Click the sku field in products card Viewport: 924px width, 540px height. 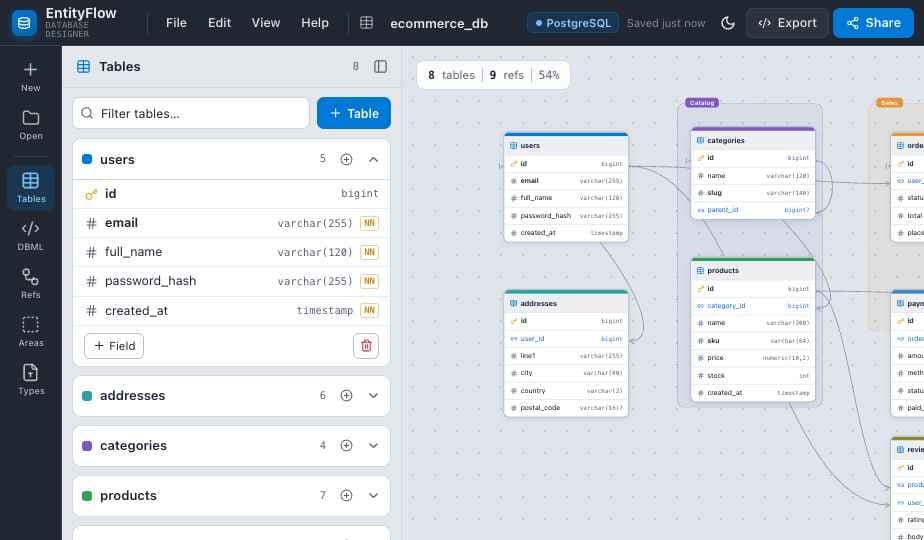pyautogui.click(x=753, y=341)
